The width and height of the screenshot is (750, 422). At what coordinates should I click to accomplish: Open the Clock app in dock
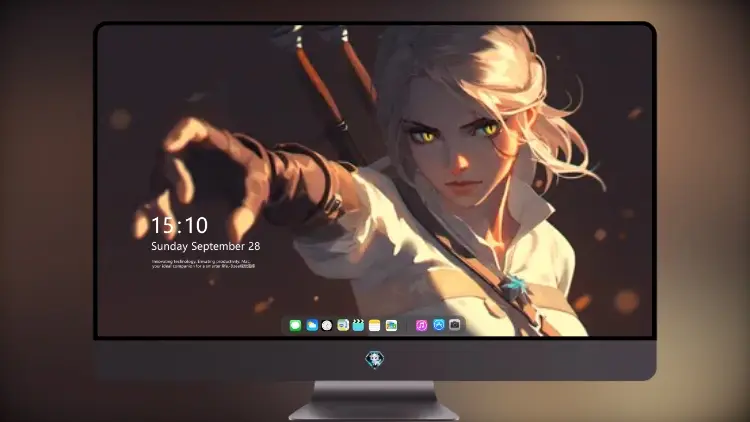(327, 325)
